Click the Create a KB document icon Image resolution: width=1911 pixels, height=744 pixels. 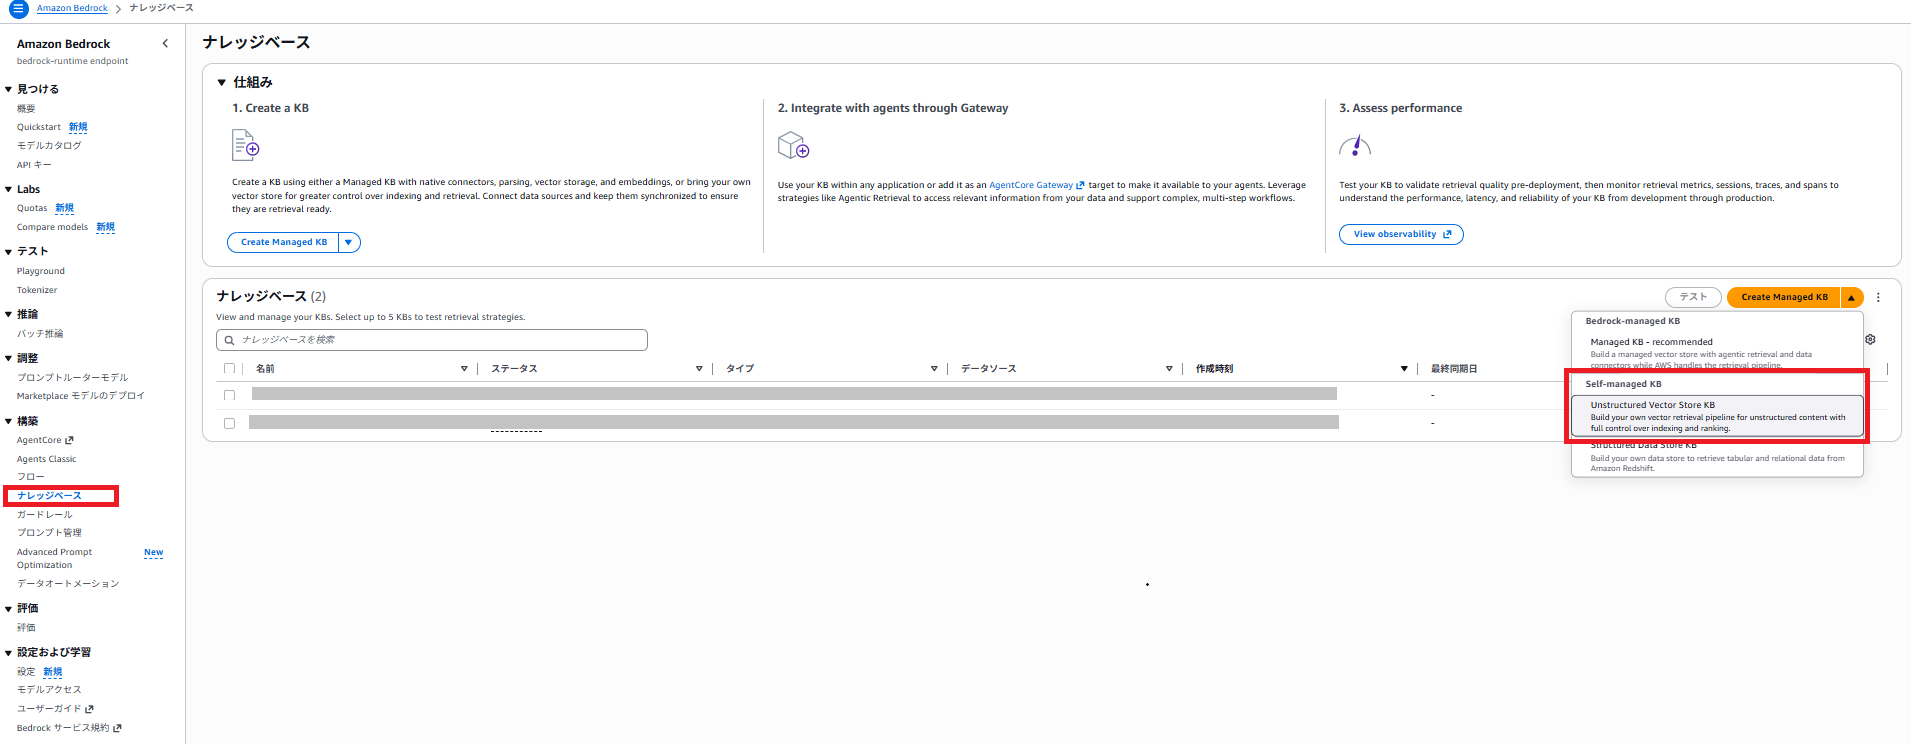tap(246, 146)
